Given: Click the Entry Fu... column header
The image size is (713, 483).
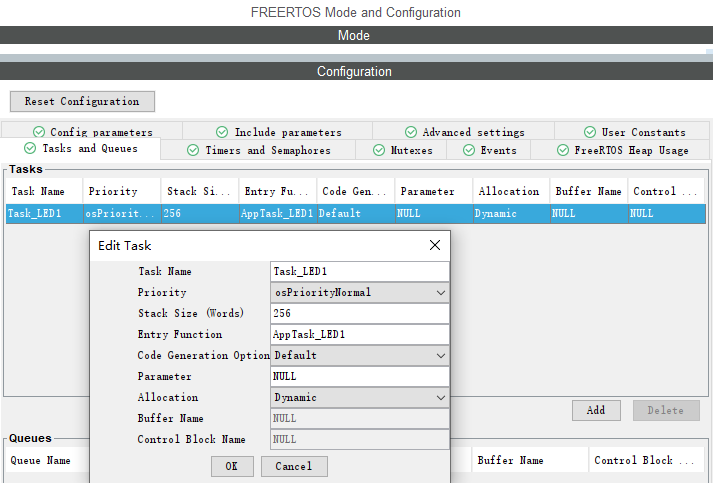Looking at the screenshot, I should tap(278, 191).
